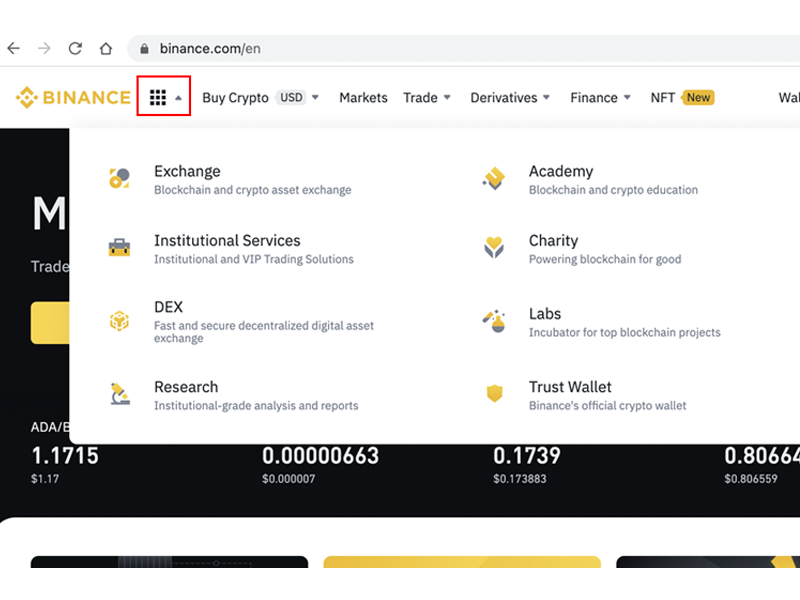Click the padlock site security icon
800x600 pixels.
[x=144, y=48]
